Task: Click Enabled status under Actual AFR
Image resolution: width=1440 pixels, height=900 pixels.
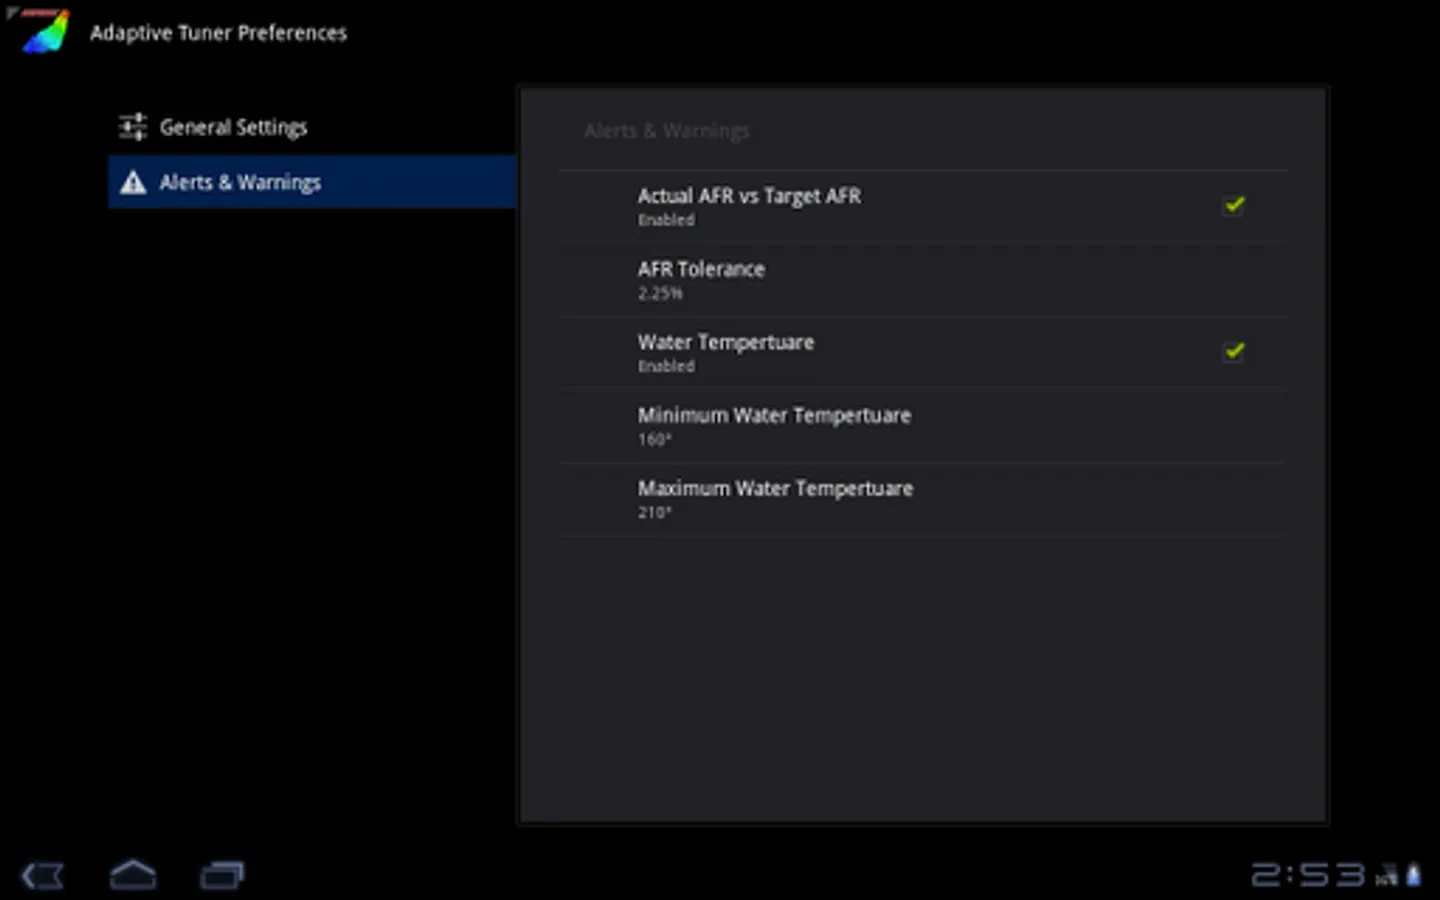Action: pyautogui.click(x=666, y=220)
